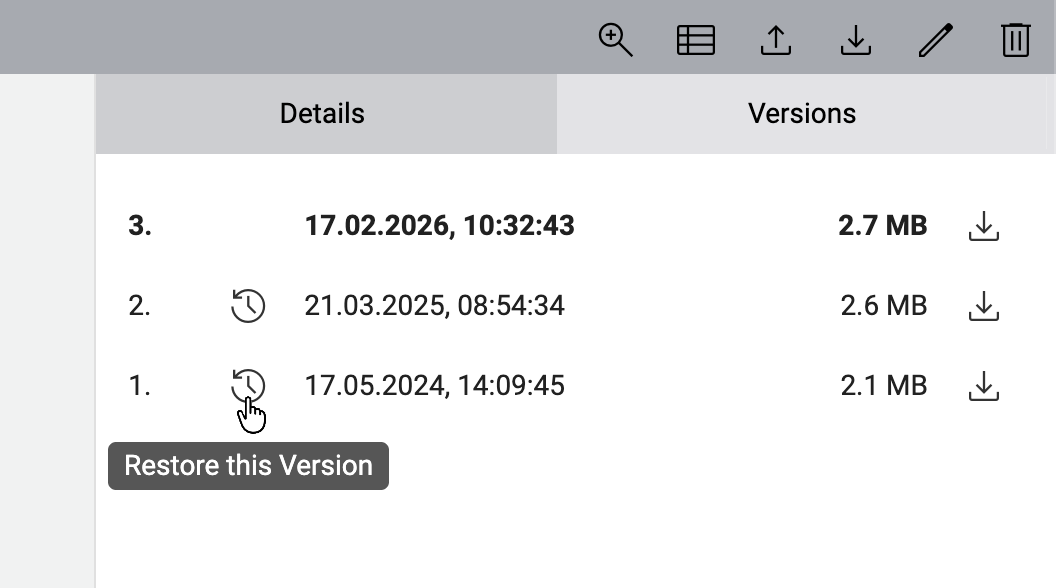Click the 2.1 MB size label
Image resolution: width=1056 pixels, height=588 pixels.
[x=883, y=385]
